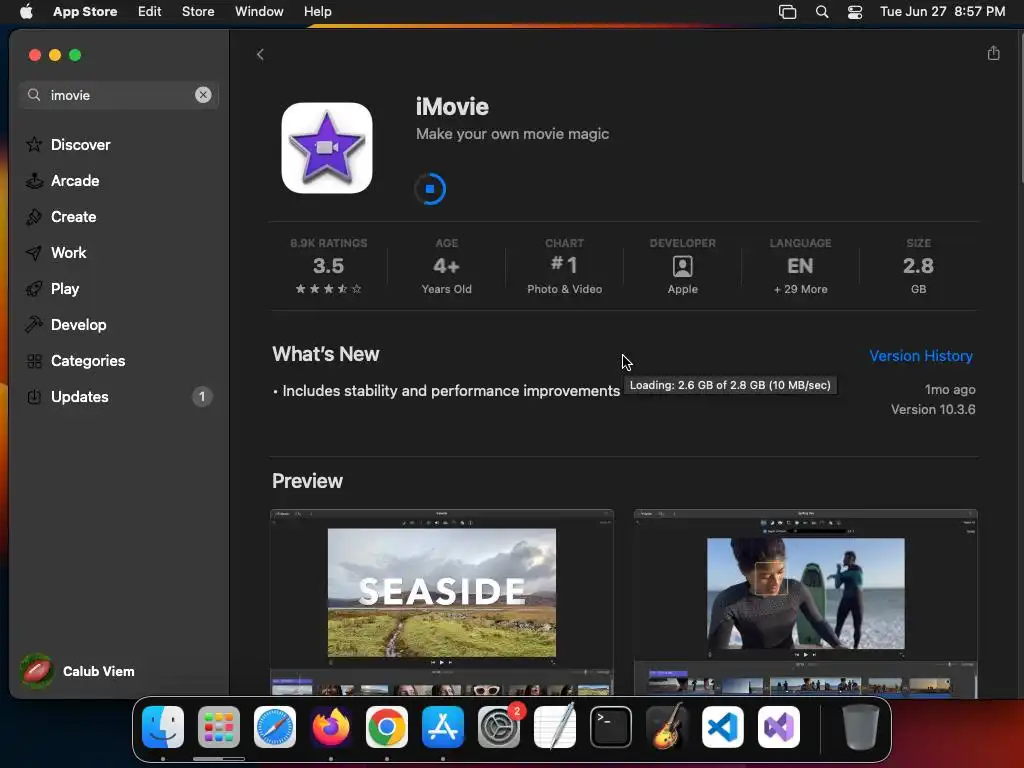Open the Apple developer icon
The height and width of the screenshot is (768, 1024).
[682, 266]
